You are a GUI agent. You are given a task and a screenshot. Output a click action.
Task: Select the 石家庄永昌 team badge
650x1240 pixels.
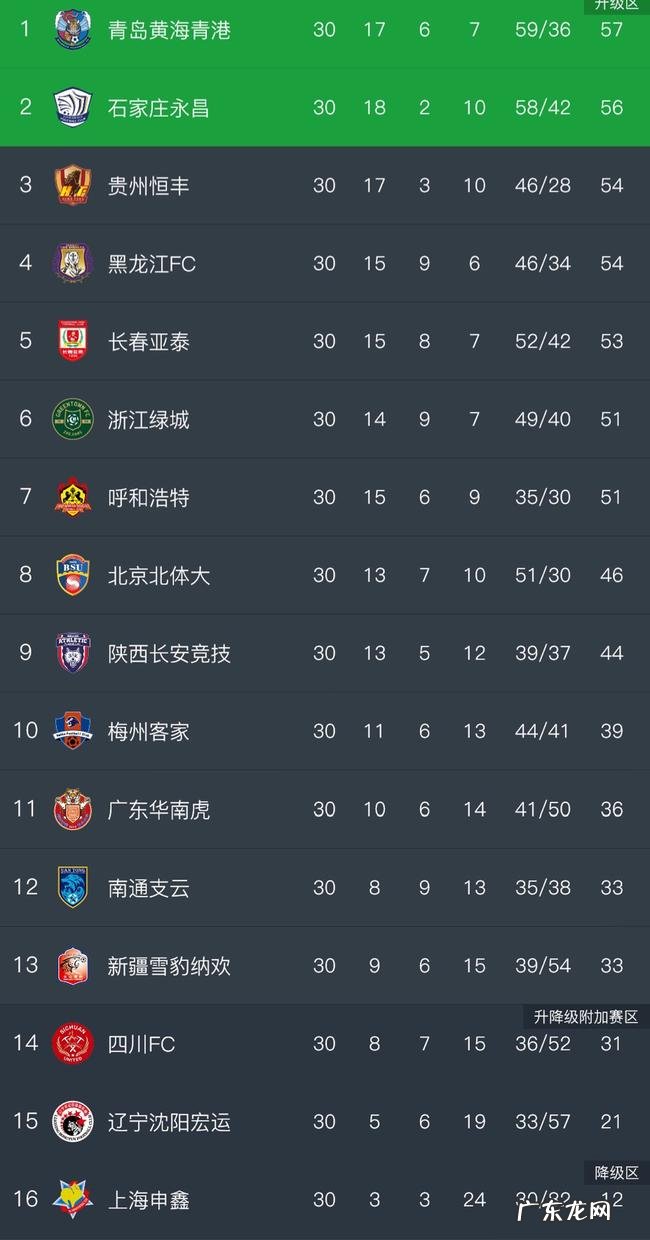click(72, 106)
